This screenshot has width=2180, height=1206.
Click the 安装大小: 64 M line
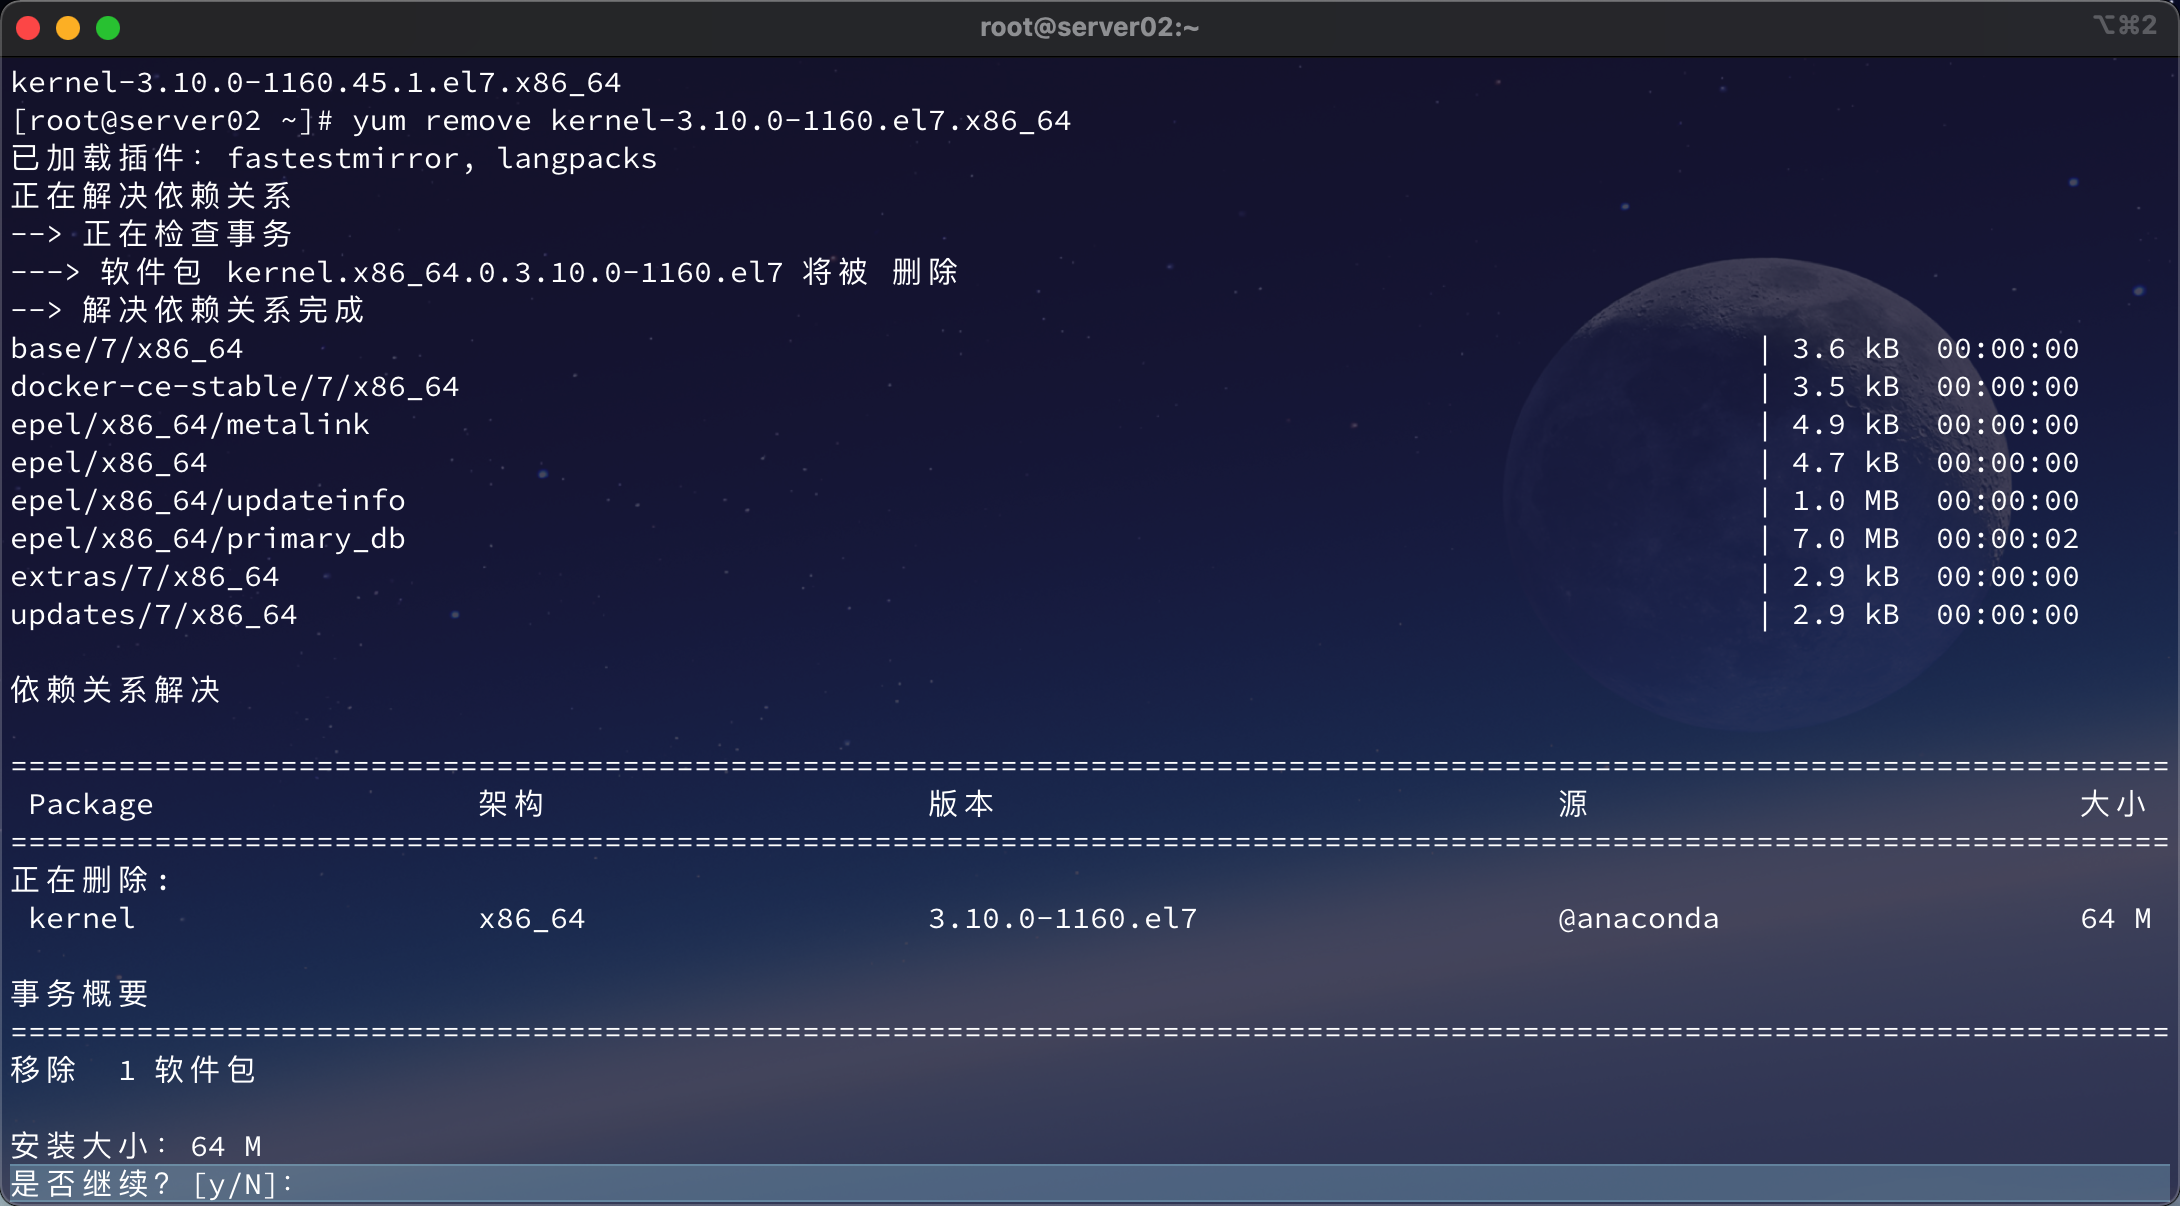coord(135,1146)
